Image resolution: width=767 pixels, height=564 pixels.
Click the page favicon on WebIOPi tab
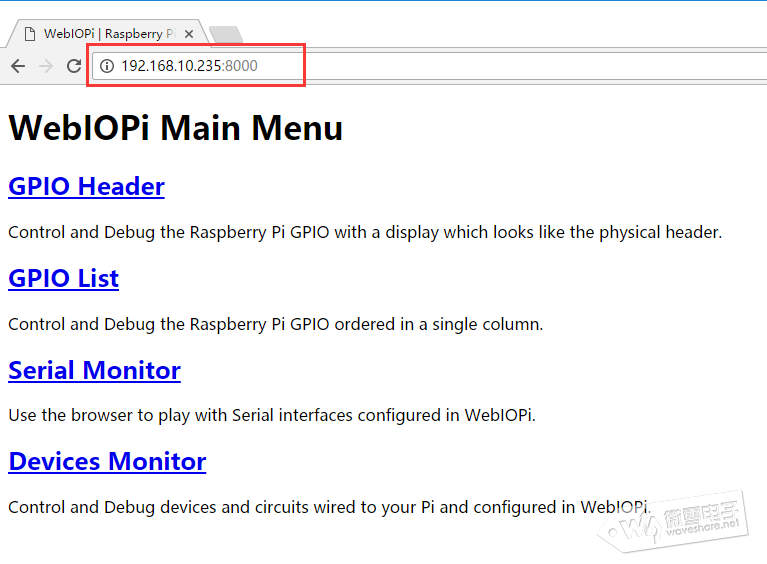(x=30, y=34)
